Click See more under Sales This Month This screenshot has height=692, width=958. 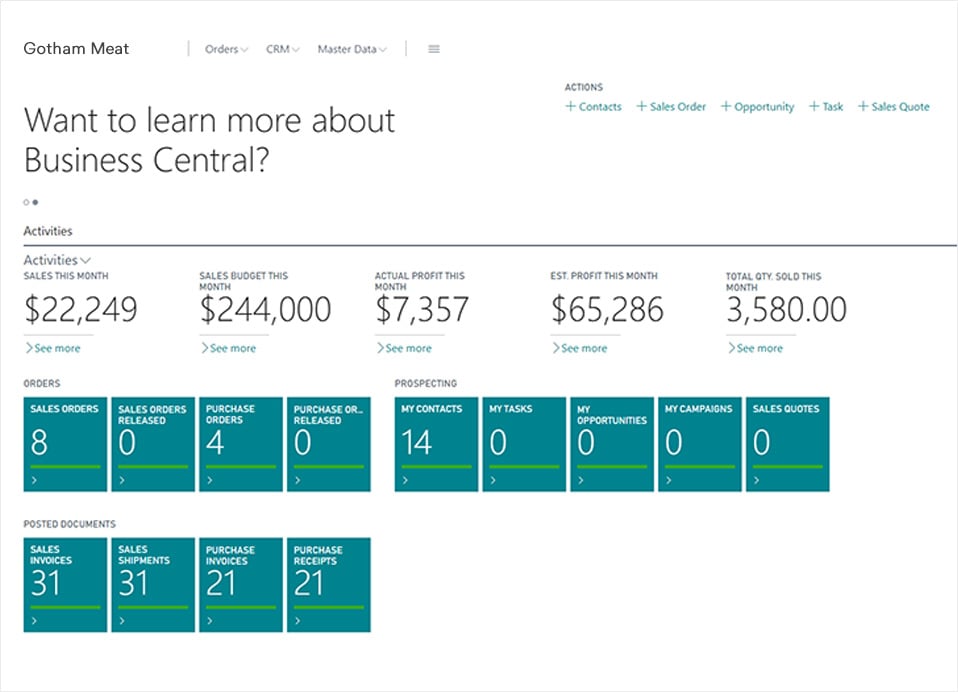pyautogui.click(x=52, y=348)
